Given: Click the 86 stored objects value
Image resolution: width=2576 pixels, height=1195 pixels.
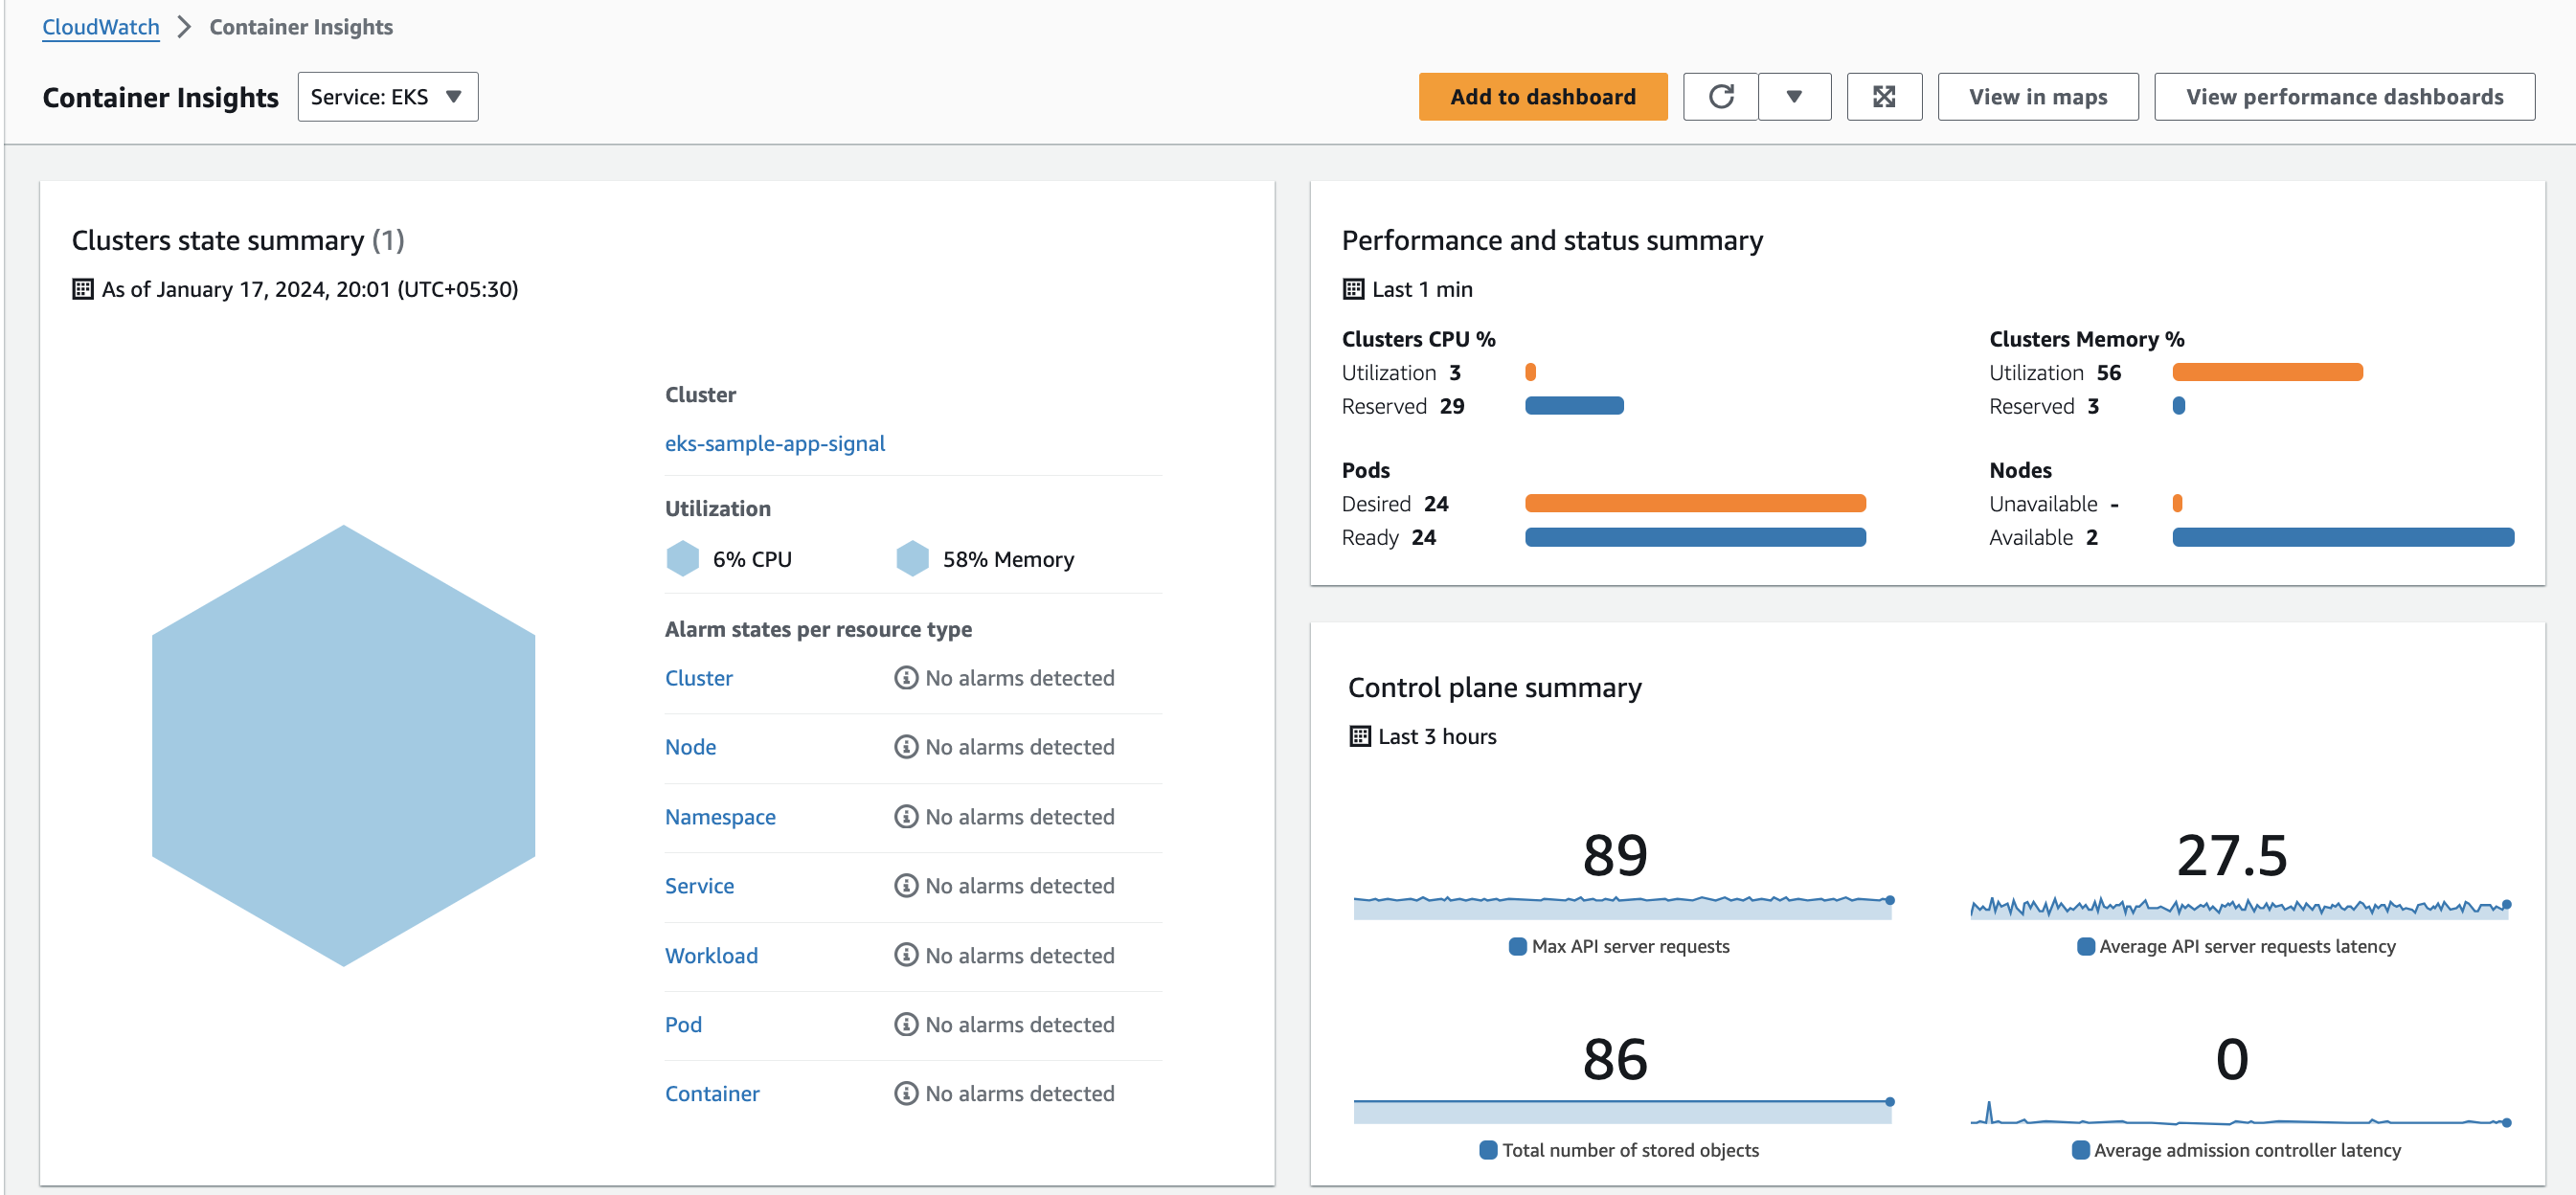Looking at the screenshot, I should (1615, 1060).
